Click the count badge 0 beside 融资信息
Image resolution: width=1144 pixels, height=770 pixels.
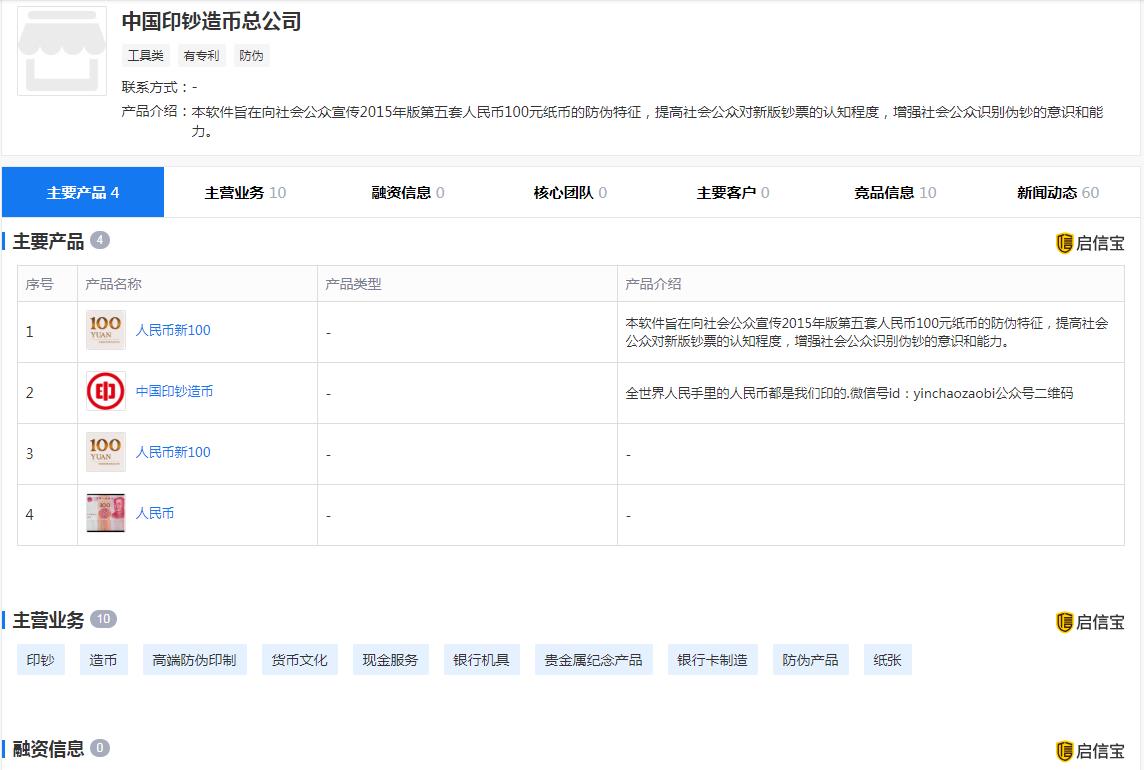pos(100,748)
